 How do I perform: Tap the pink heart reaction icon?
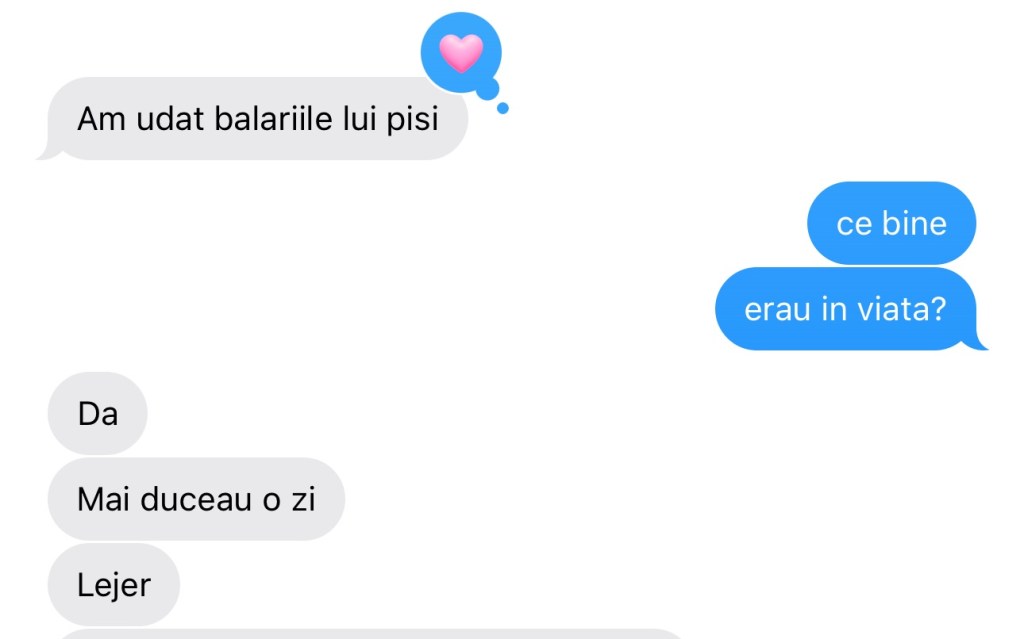(x=461, y=52)
